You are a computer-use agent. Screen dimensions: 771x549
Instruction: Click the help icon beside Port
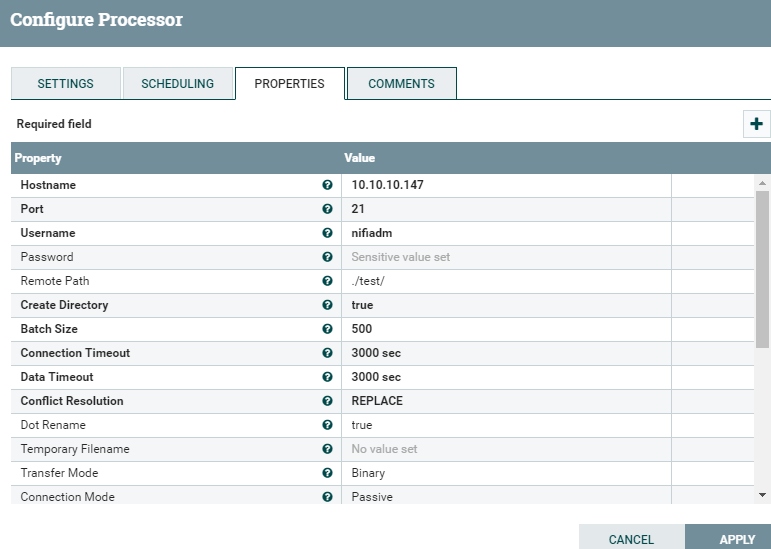(x=327, y=209)
